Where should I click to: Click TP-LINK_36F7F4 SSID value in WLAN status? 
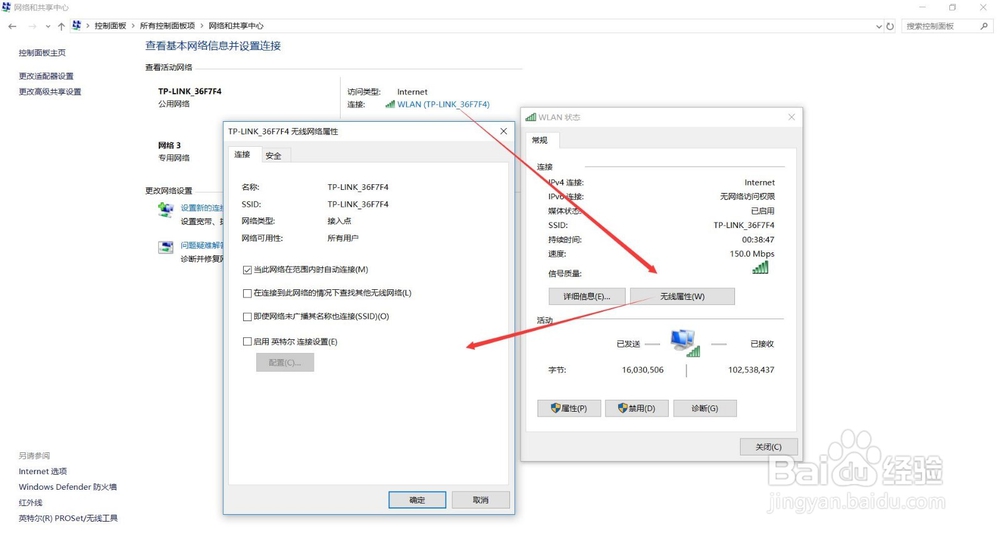(x=744, y=225)
